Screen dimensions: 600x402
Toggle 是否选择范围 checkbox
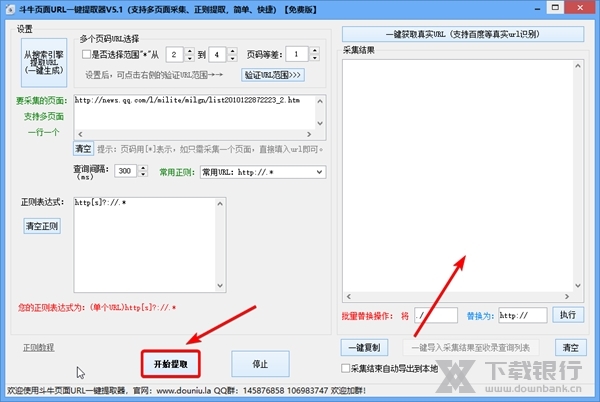(x=86, y=54)
